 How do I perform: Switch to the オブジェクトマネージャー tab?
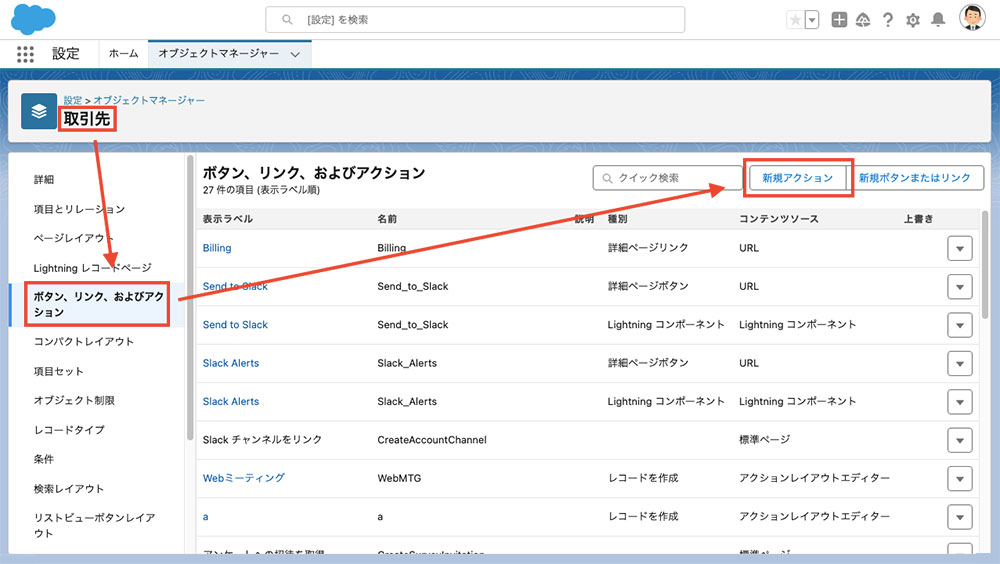[x=219, y=54]
